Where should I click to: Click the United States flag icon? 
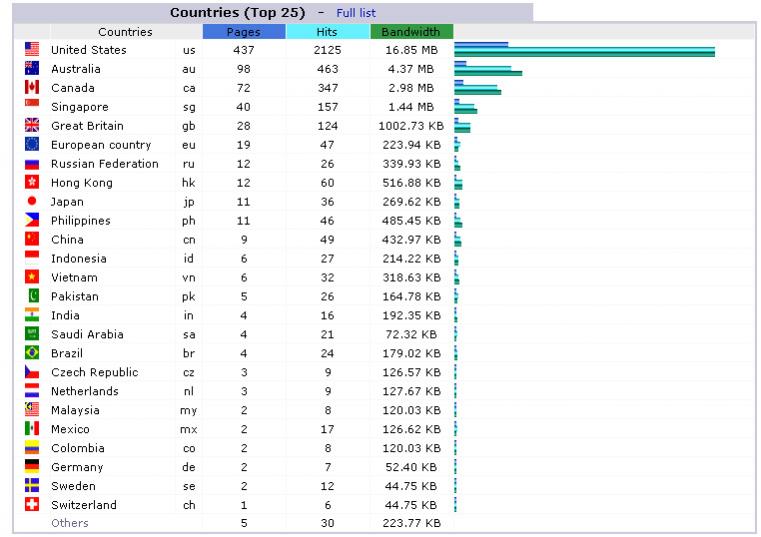[x=32, y=49]
